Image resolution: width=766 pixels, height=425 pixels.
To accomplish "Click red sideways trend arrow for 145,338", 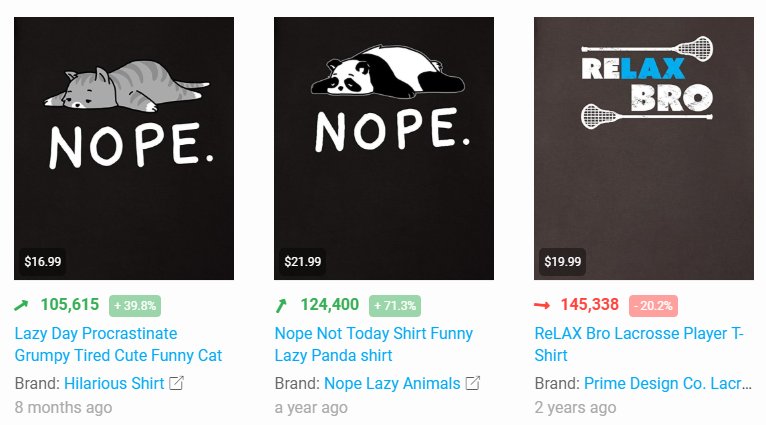I will point(542,305).
